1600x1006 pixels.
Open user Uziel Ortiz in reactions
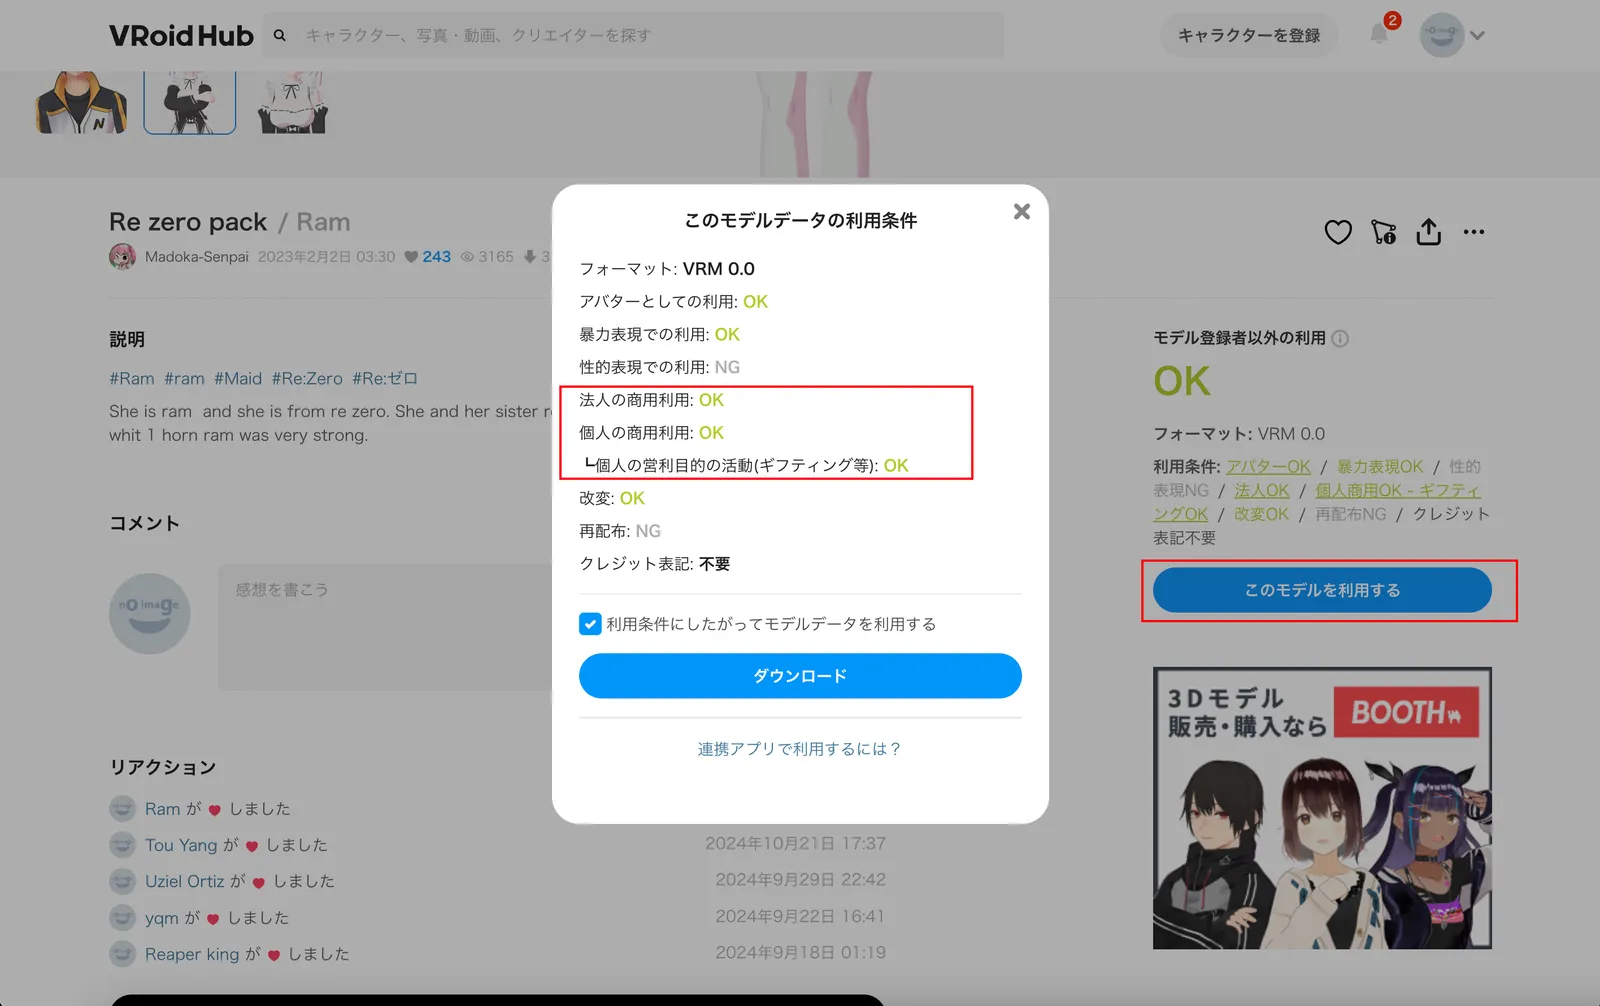coord(185,881)
